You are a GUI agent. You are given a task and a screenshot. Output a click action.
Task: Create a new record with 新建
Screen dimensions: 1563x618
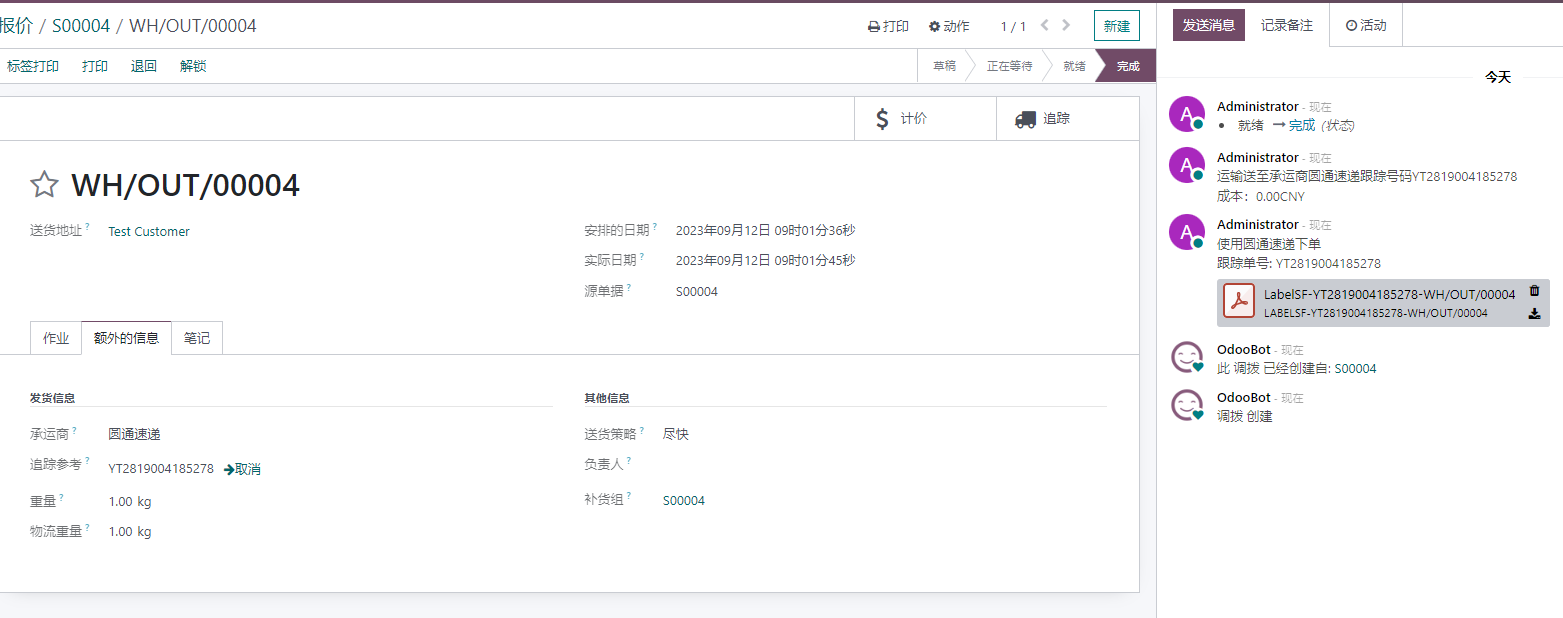coord(1117,26)
